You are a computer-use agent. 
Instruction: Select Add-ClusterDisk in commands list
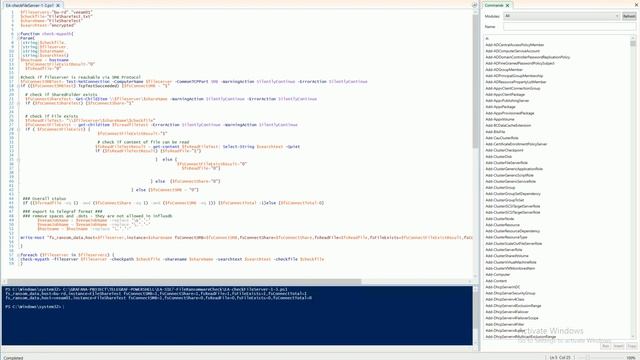(498, 156)
